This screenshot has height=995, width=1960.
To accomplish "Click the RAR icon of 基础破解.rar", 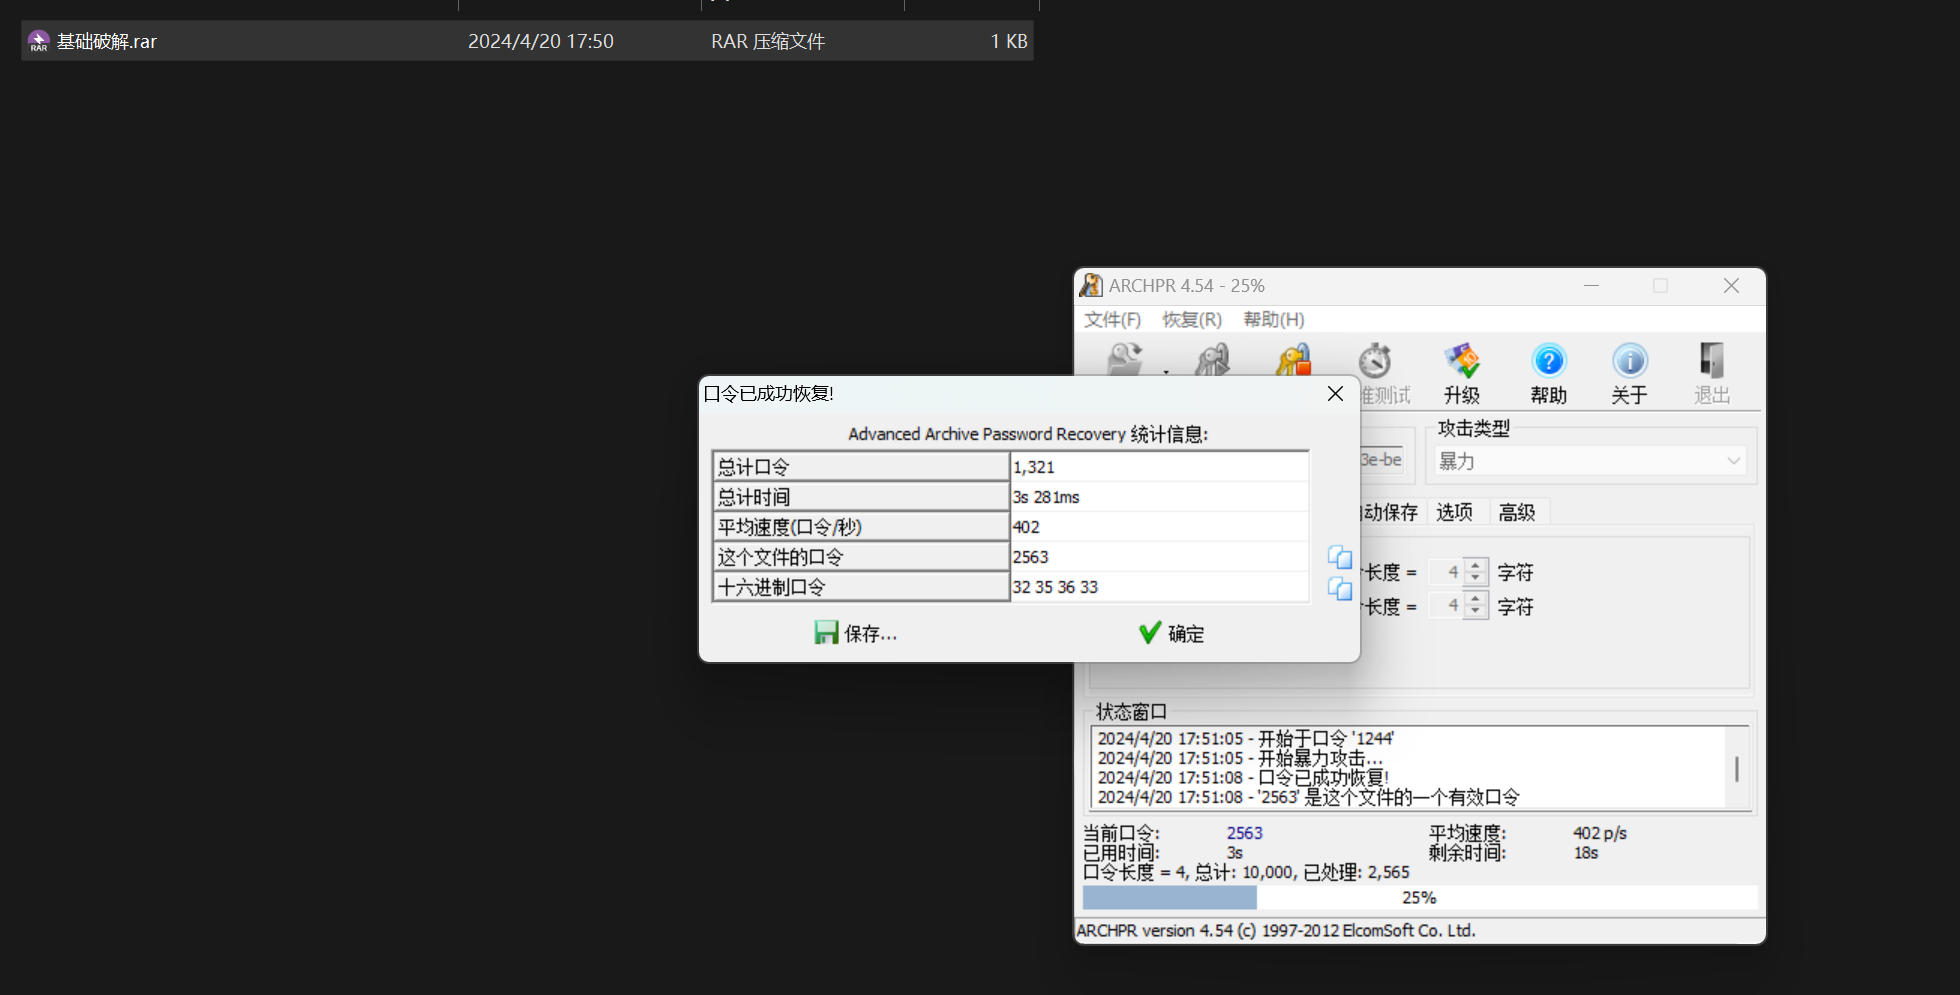I will pyautogui.click(x=38, y=41).
